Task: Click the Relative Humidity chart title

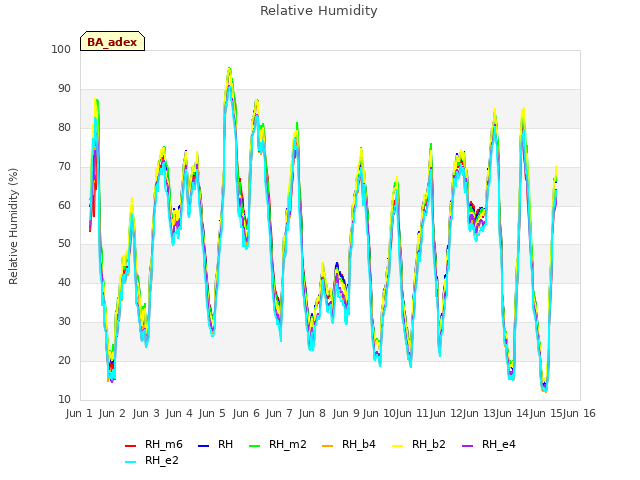Action: (319, 11)
